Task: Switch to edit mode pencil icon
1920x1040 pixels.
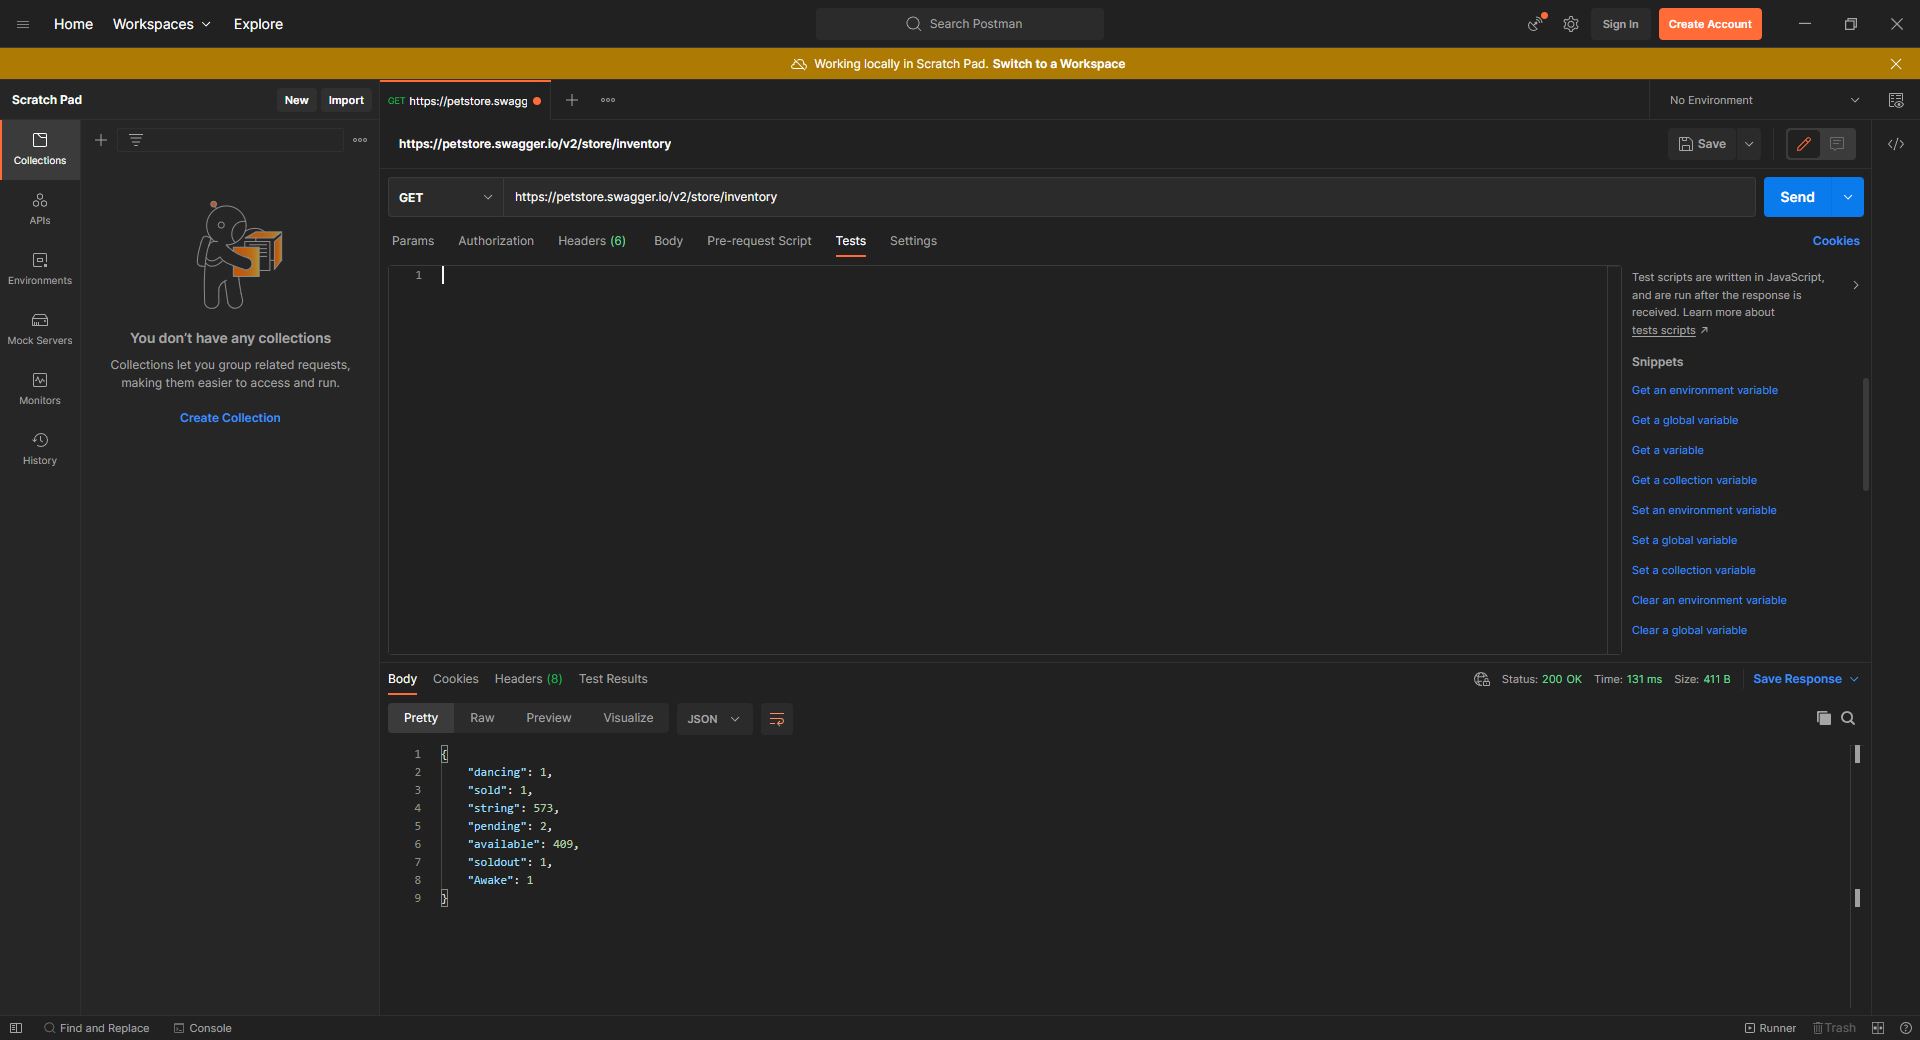Action: (1804, 144)
